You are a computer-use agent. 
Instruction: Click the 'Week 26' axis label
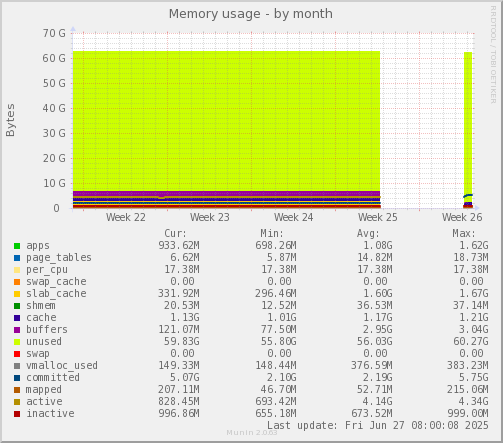click(462, 218)
